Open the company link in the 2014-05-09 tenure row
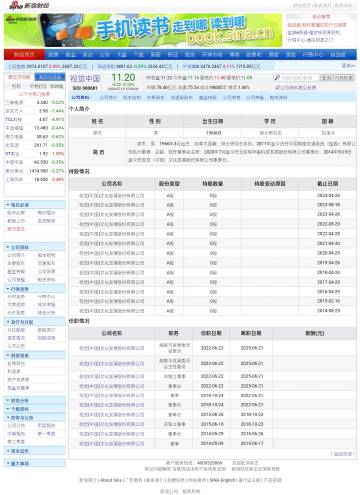This screenshot has width=360, height=495. pyautogui.click(x=112, y=444)
